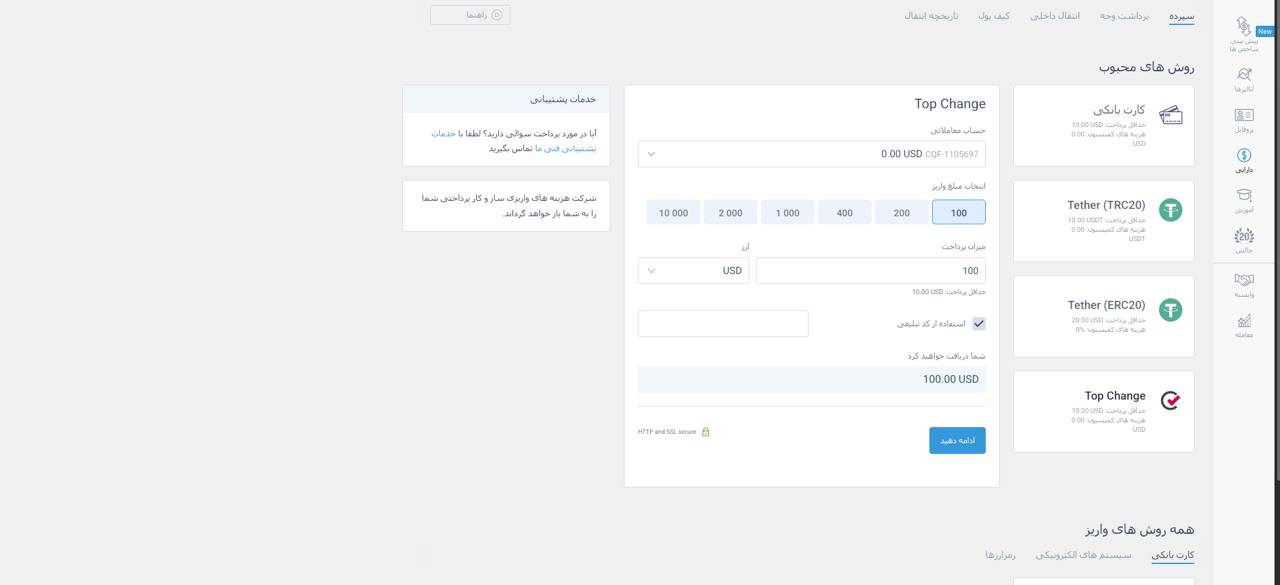Click the Challenge 20% badge sidebar icon

(1243, 237)
